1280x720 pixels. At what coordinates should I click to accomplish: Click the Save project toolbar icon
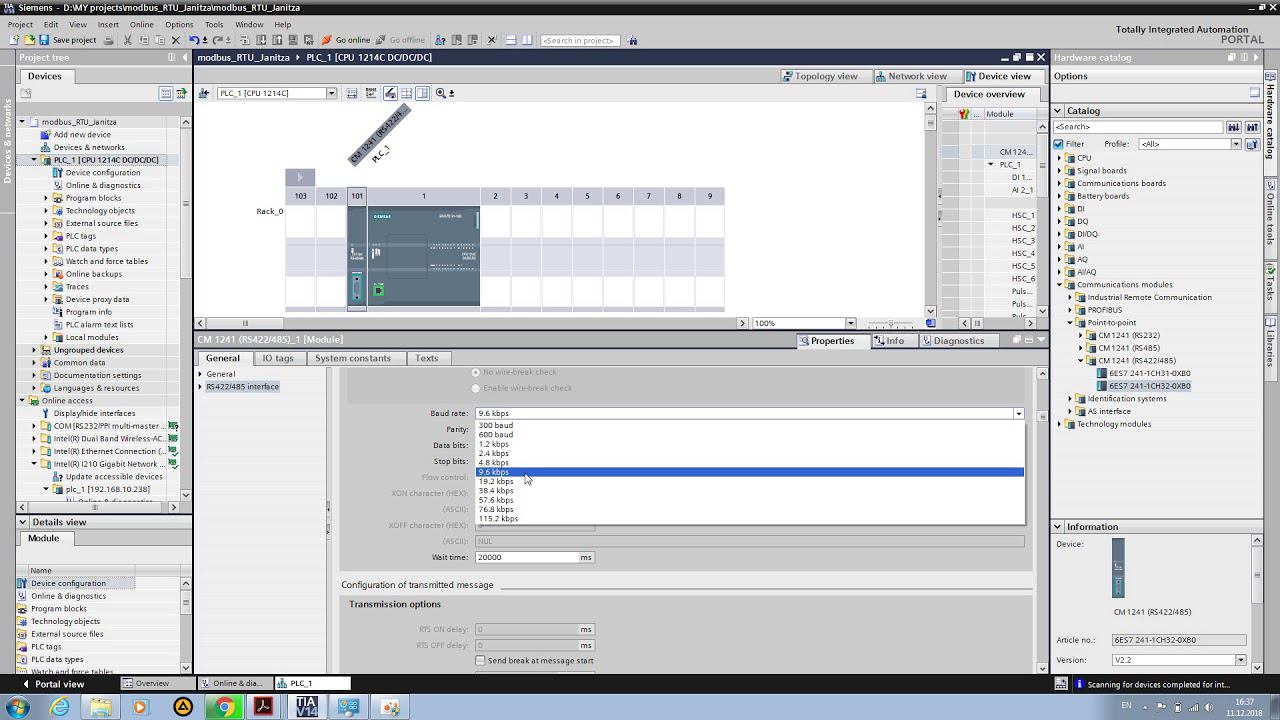point(44,40)
